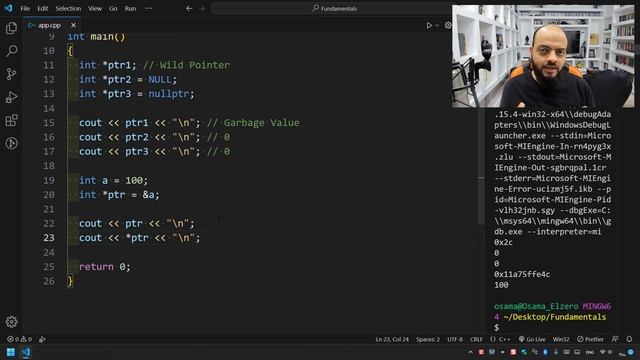Change line endings via CRLF

pyautogui.click(x=476, y=339)
